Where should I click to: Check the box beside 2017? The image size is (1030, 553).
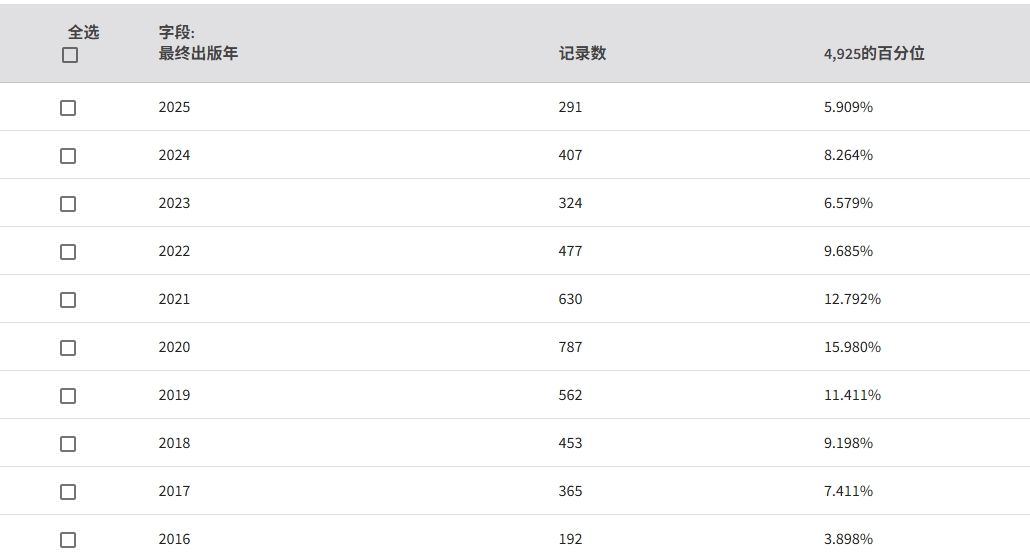(x=68, y=492)
